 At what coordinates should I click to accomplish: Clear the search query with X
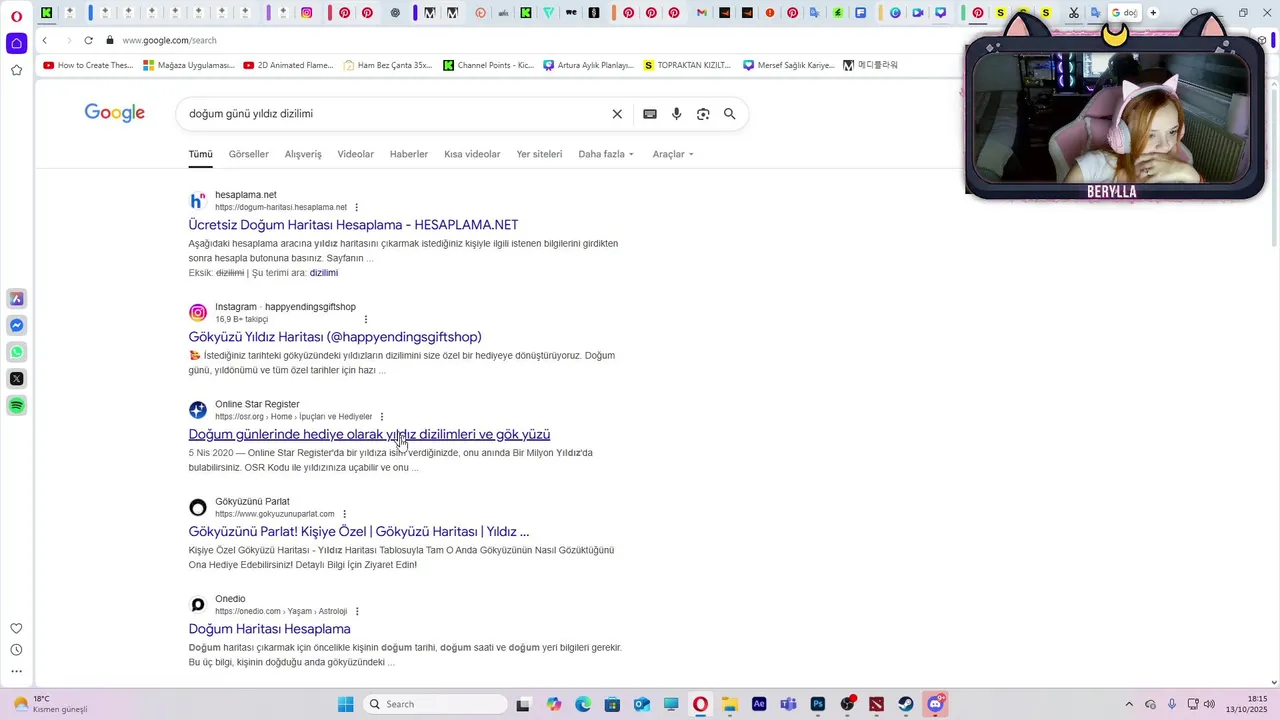(617, 114)
